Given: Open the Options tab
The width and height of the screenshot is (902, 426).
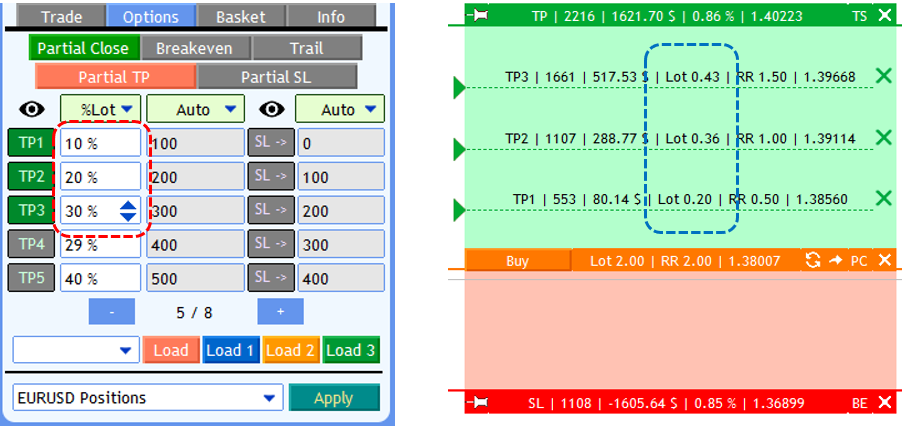Looking at the screenshot, I should (151, 16).
